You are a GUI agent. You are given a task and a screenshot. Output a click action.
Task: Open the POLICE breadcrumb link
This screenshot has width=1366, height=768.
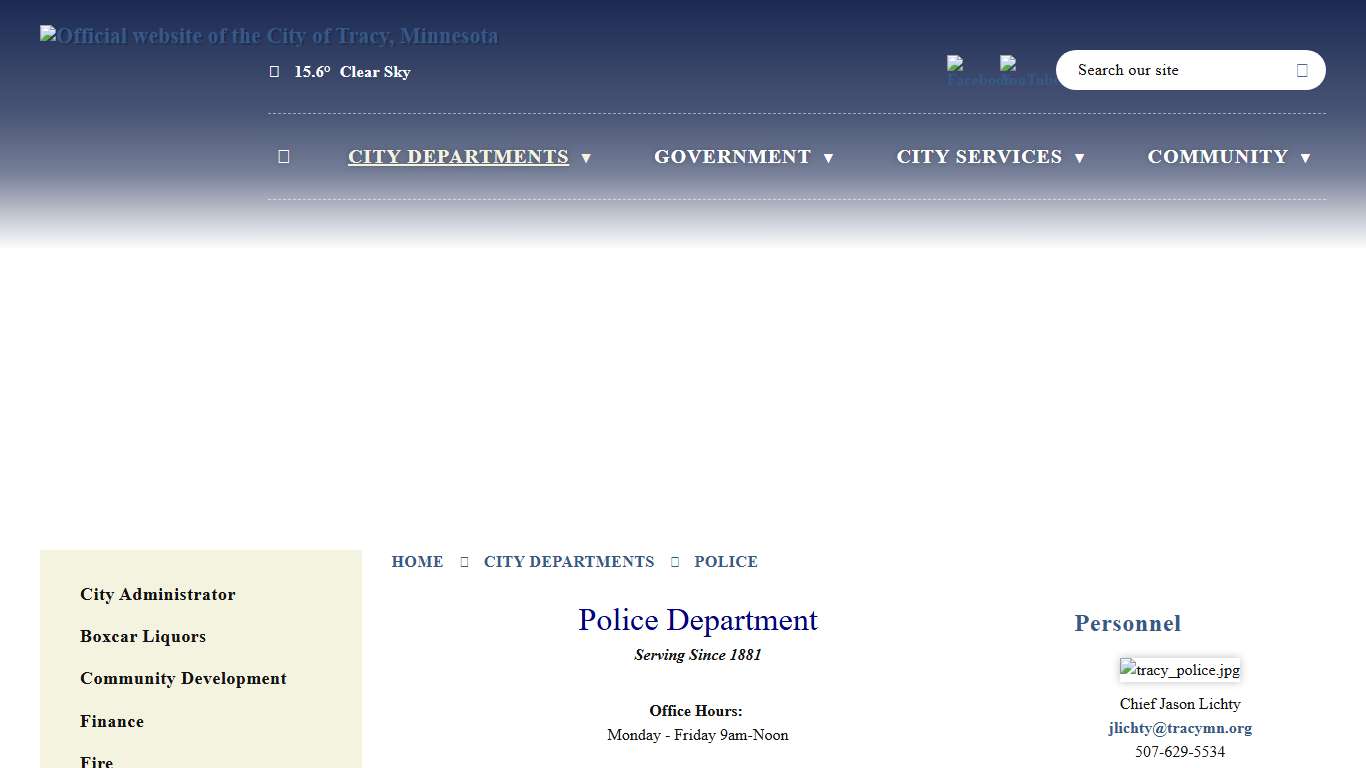point(725,561)
